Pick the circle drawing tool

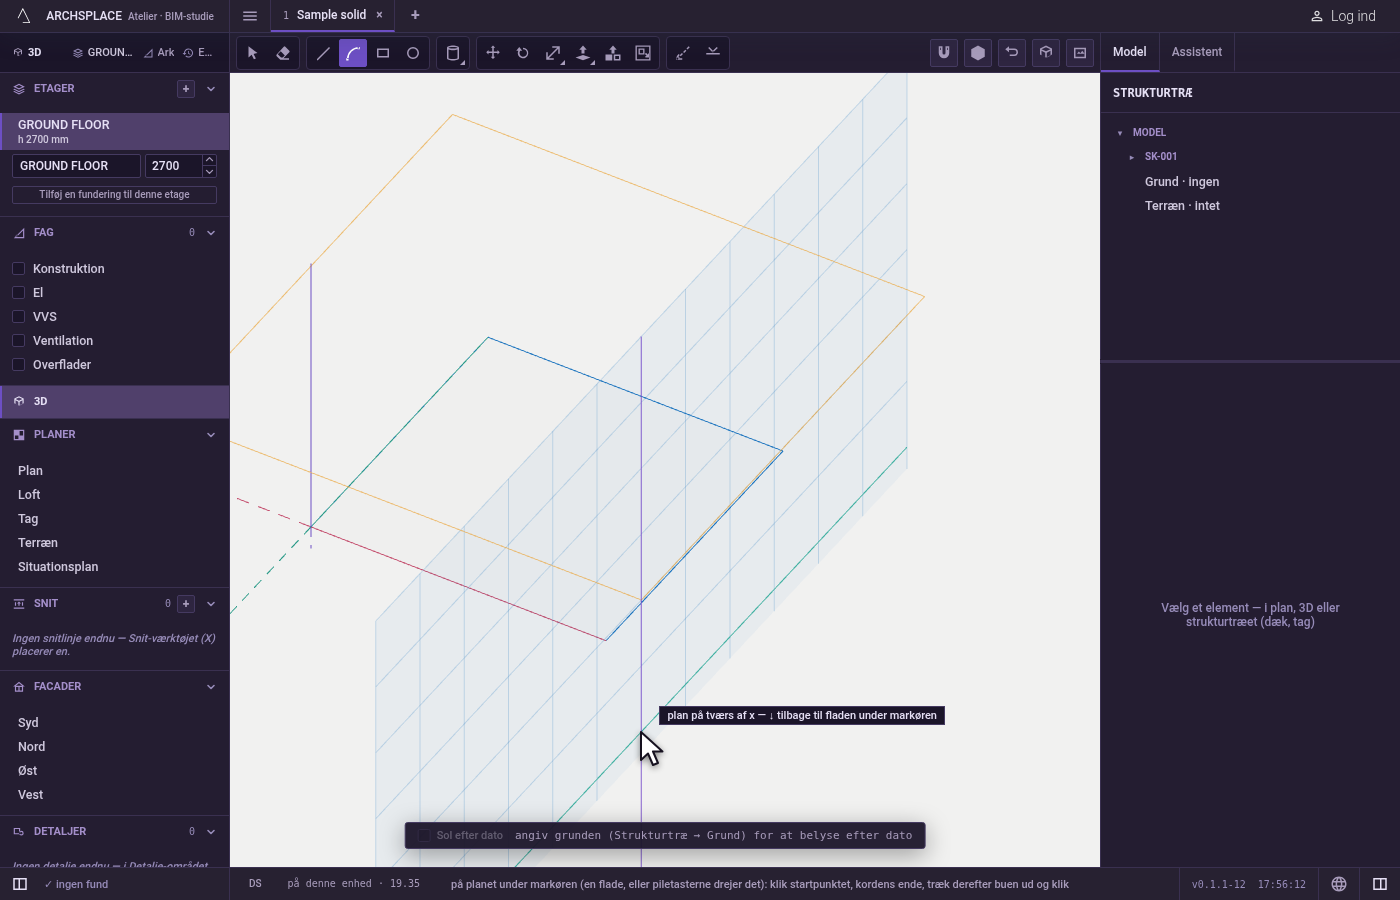click(413, 53)
